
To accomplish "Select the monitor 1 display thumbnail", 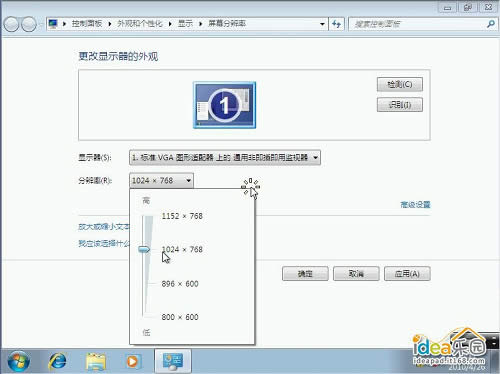I will point(225,105).
